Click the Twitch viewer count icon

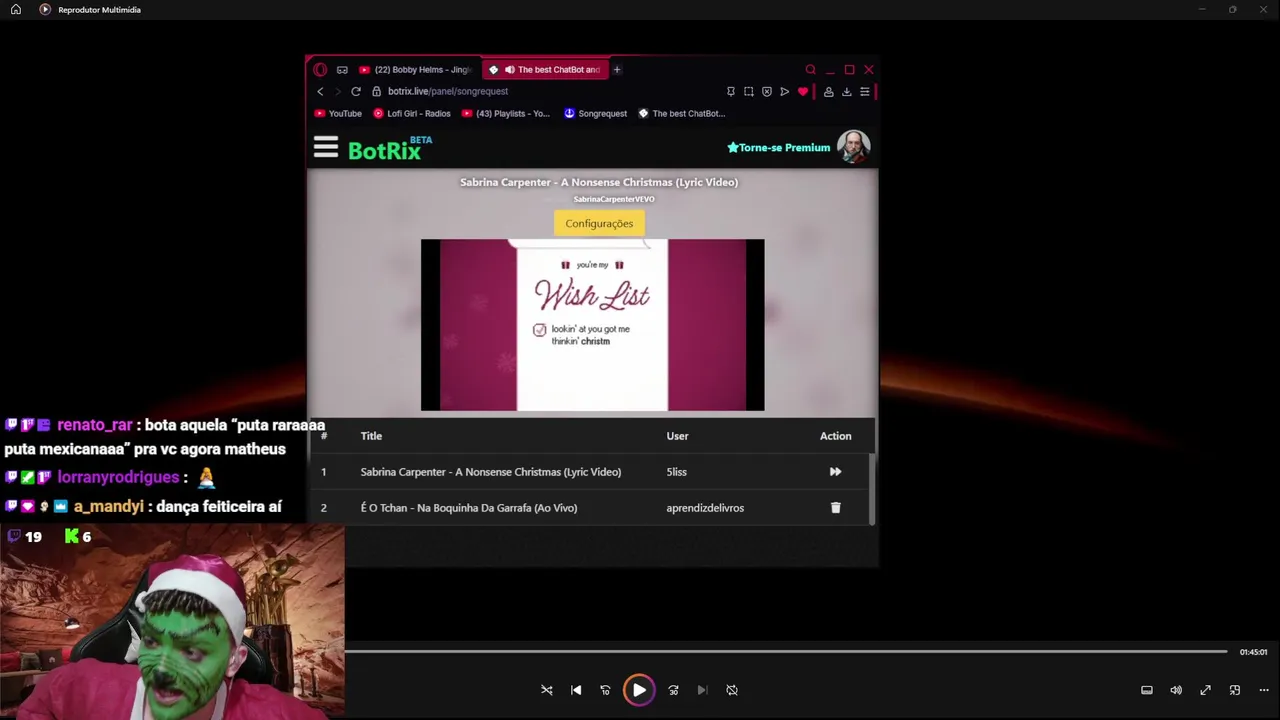[x=14, y=537]
